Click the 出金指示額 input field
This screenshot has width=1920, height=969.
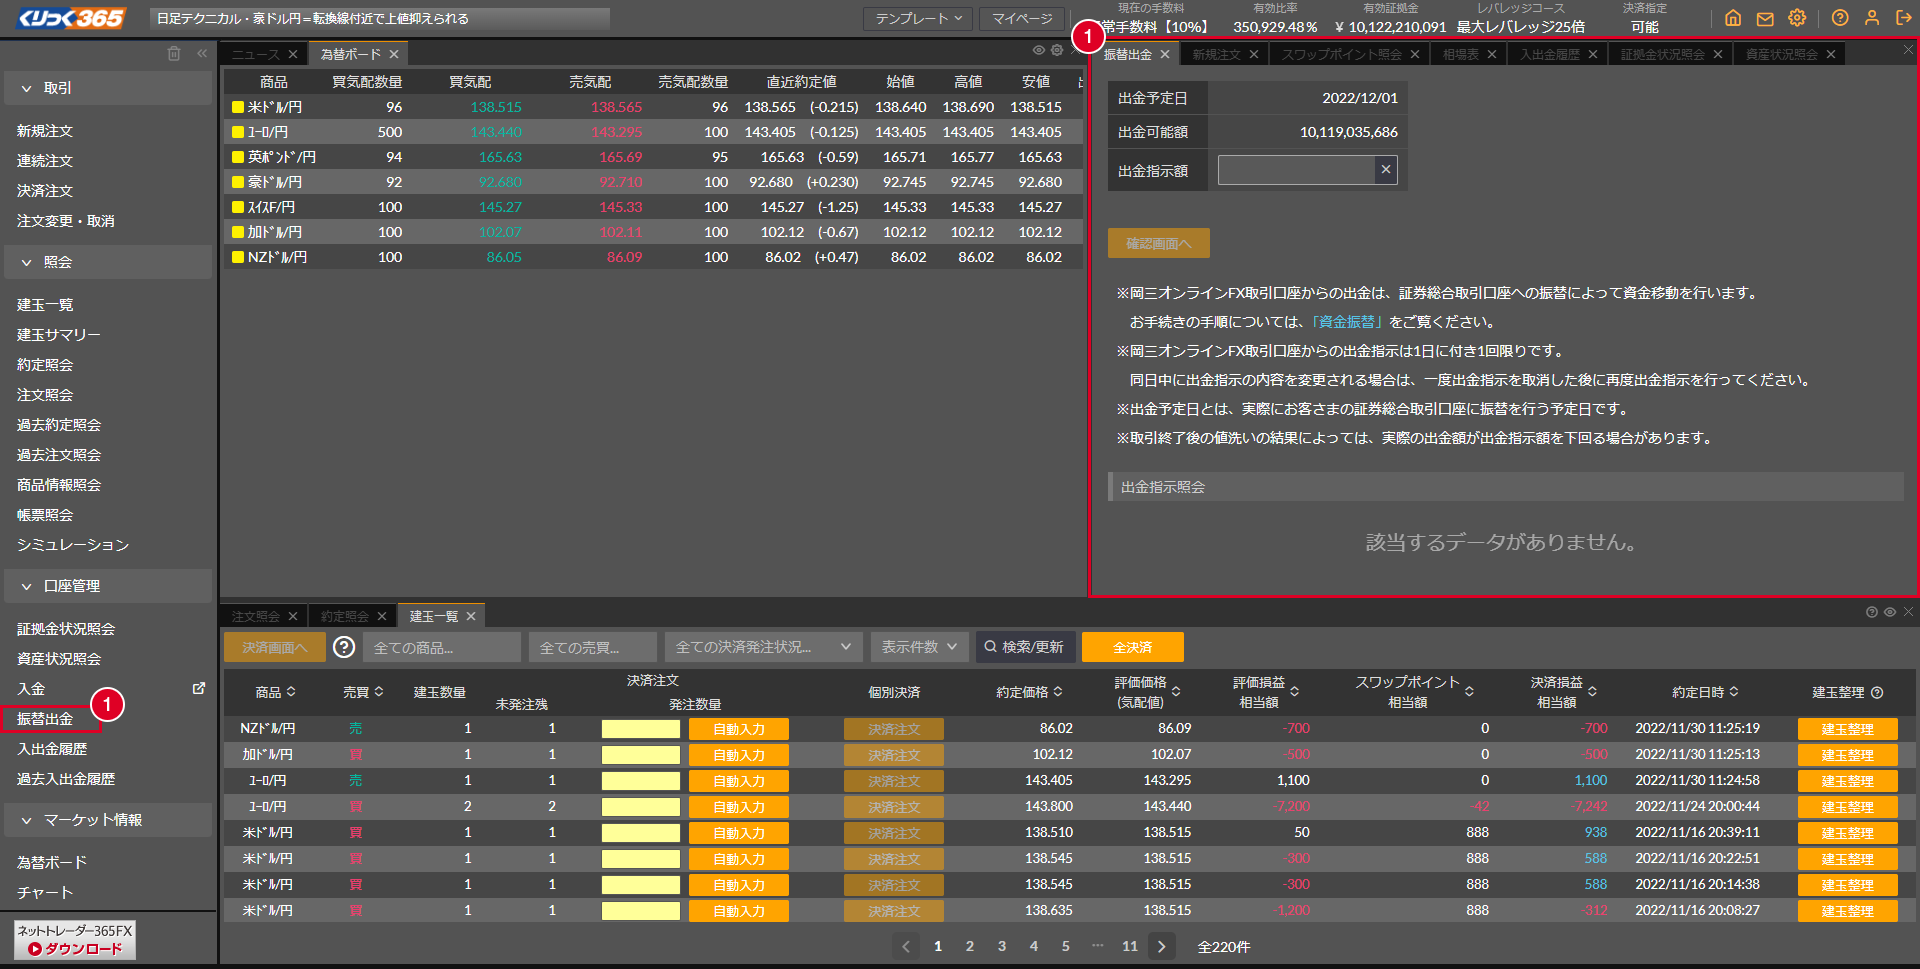pos(1296,170)
